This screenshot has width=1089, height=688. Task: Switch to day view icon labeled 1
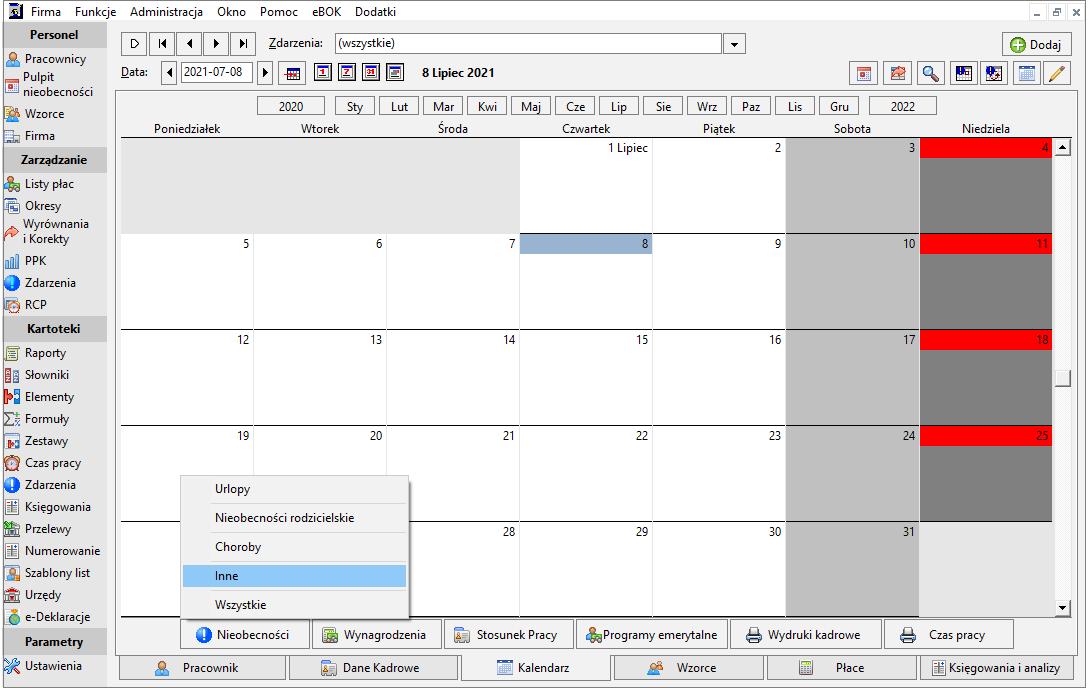coord(322,72)
